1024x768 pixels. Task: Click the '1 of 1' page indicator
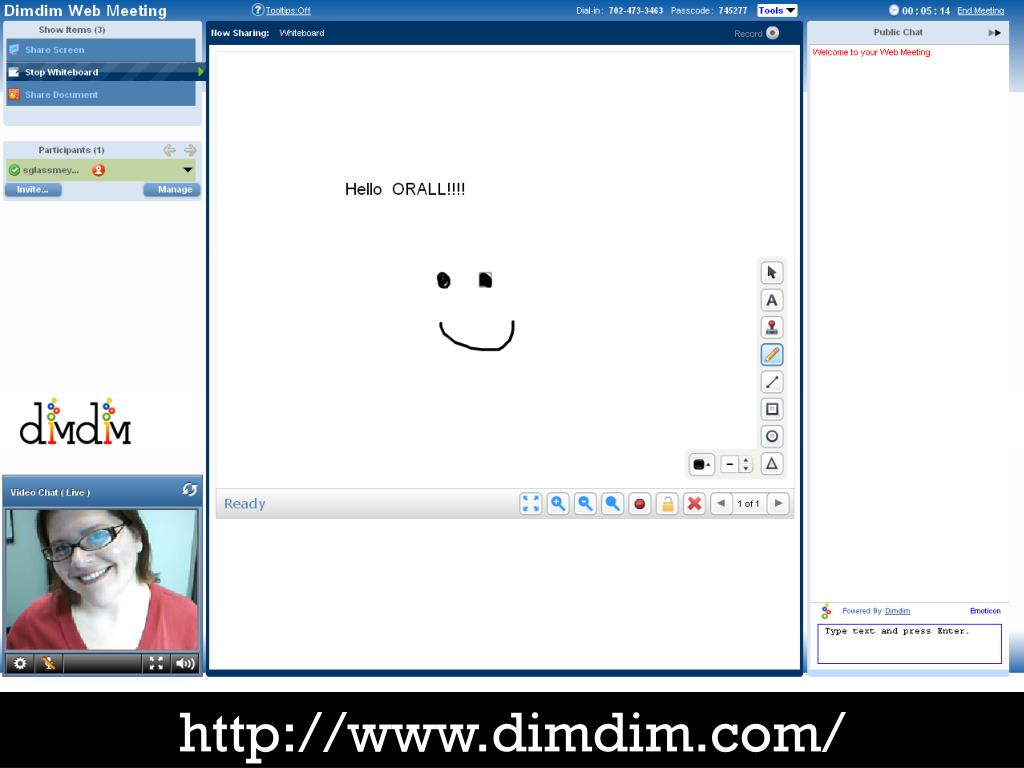tap(748, 504)
